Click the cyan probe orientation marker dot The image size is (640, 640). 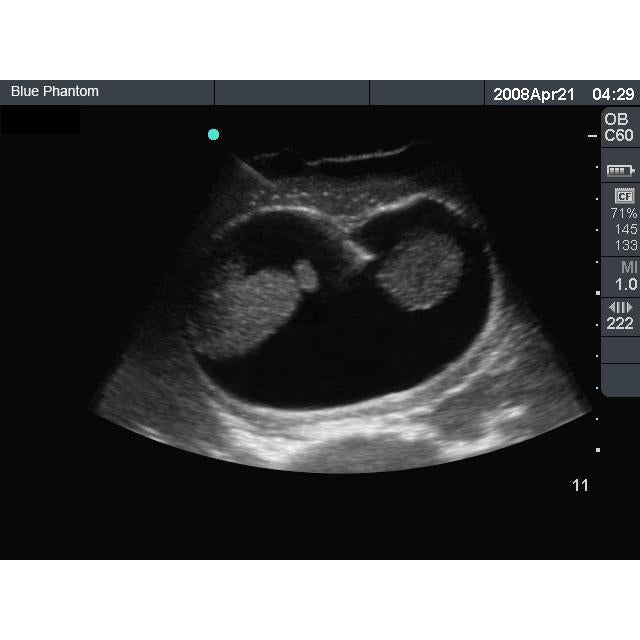tap(213, 134)
